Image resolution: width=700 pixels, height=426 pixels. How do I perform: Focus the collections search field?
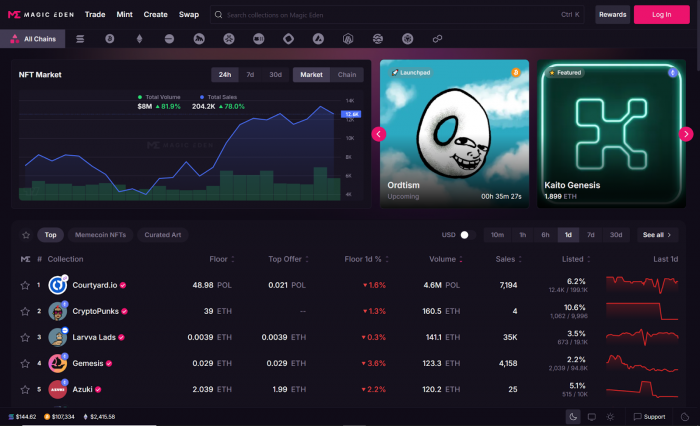[x=397, y=15]
